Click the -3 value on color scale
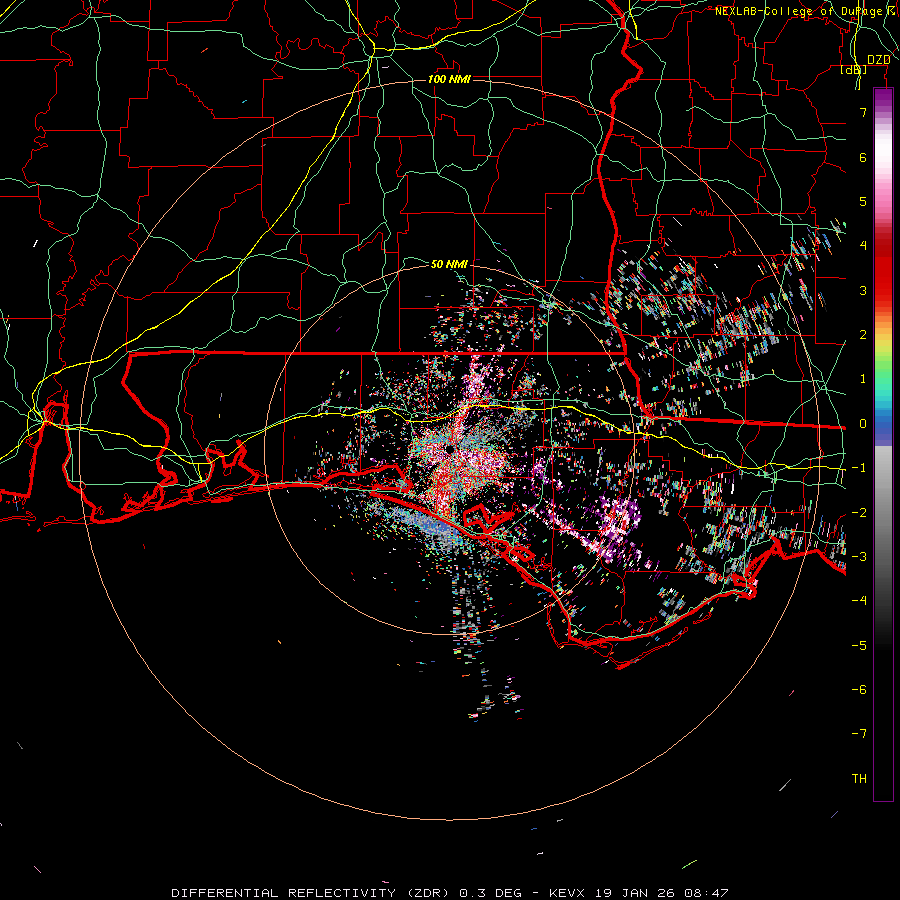 click(x=859, y=557)
